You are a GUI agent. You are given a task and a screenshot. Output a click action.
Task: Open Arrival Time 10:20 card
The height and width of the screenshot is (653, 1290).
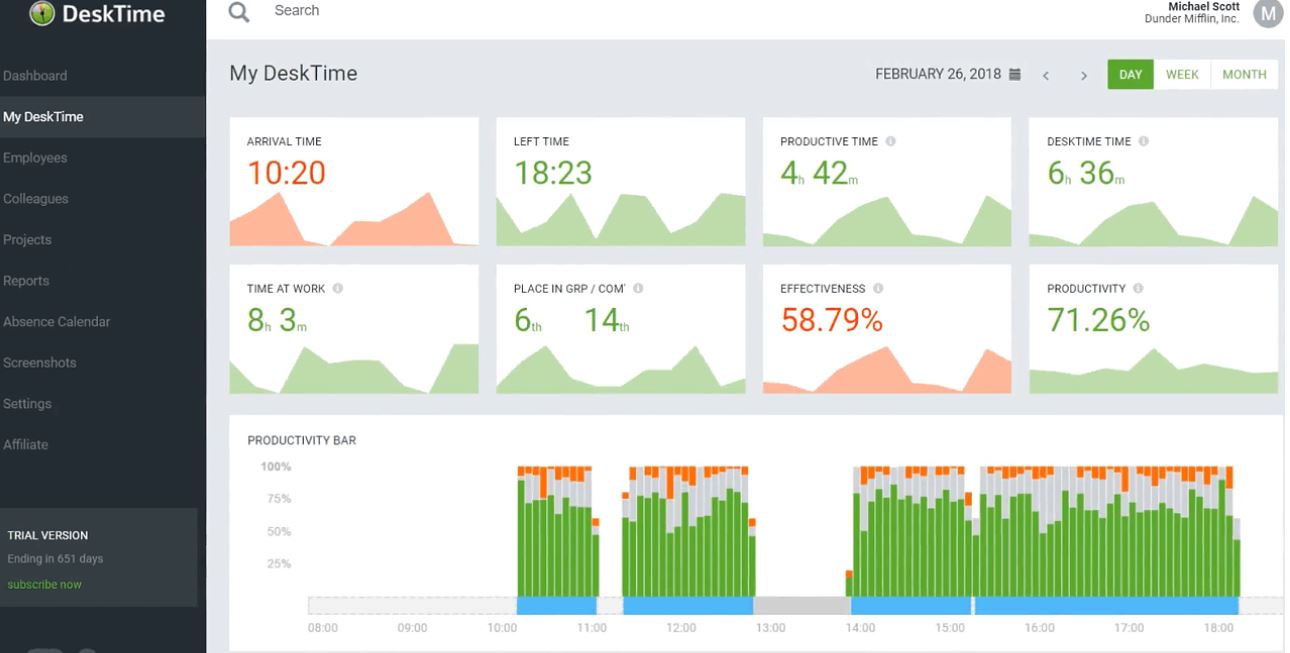coord(354,182)
